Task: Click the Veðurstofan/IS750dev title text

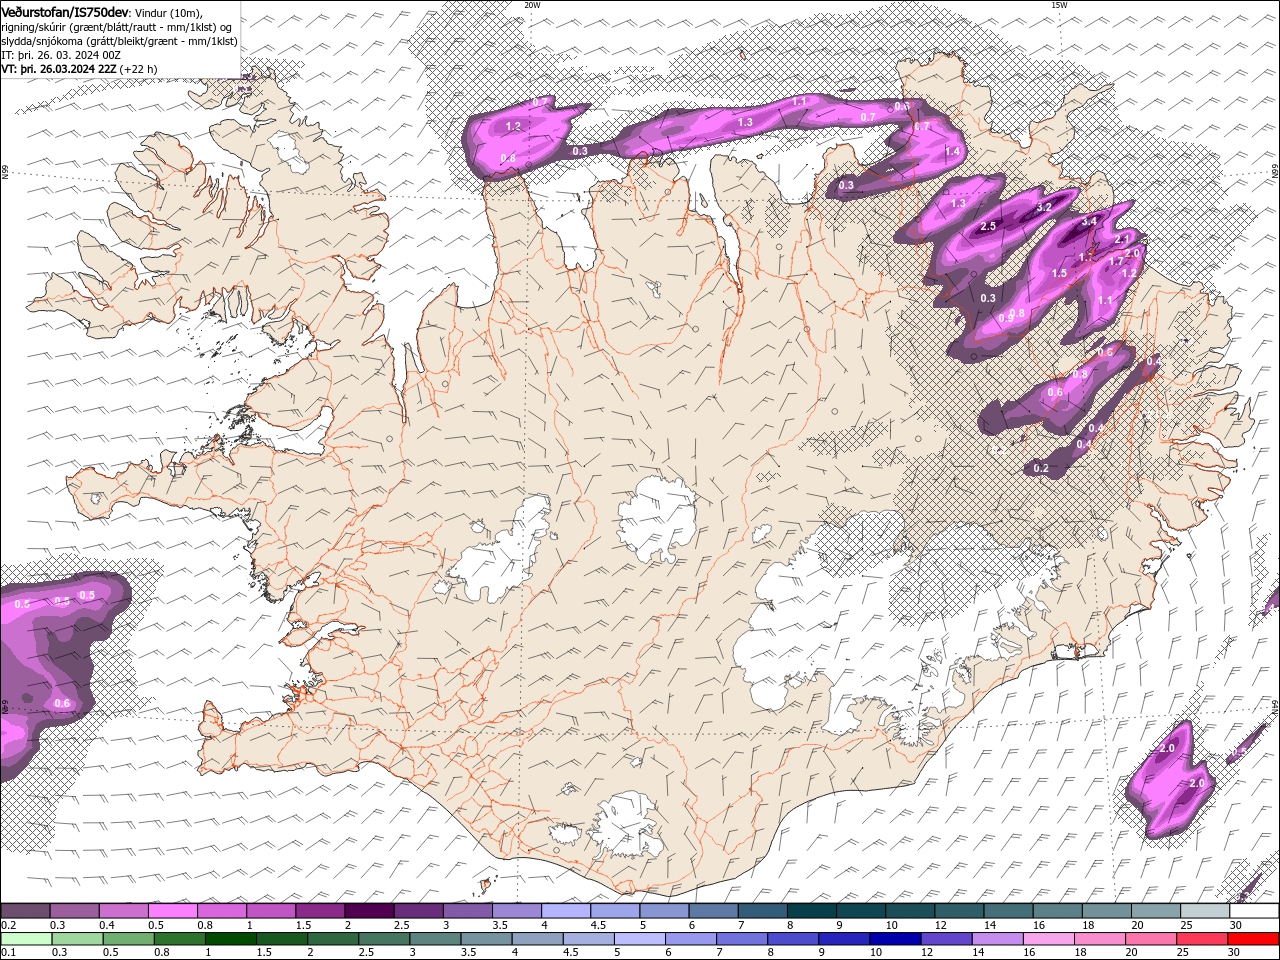Action: coord(65,11)
